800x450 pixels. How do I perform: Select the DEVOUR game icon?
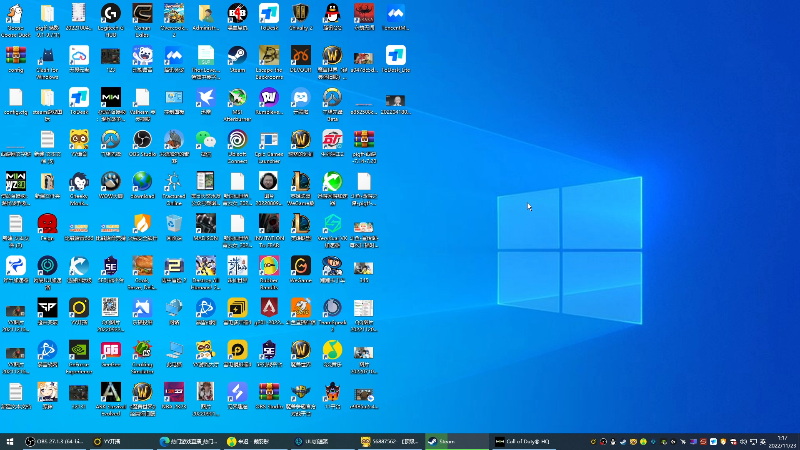pyautogui.click(x=301, y=60)
